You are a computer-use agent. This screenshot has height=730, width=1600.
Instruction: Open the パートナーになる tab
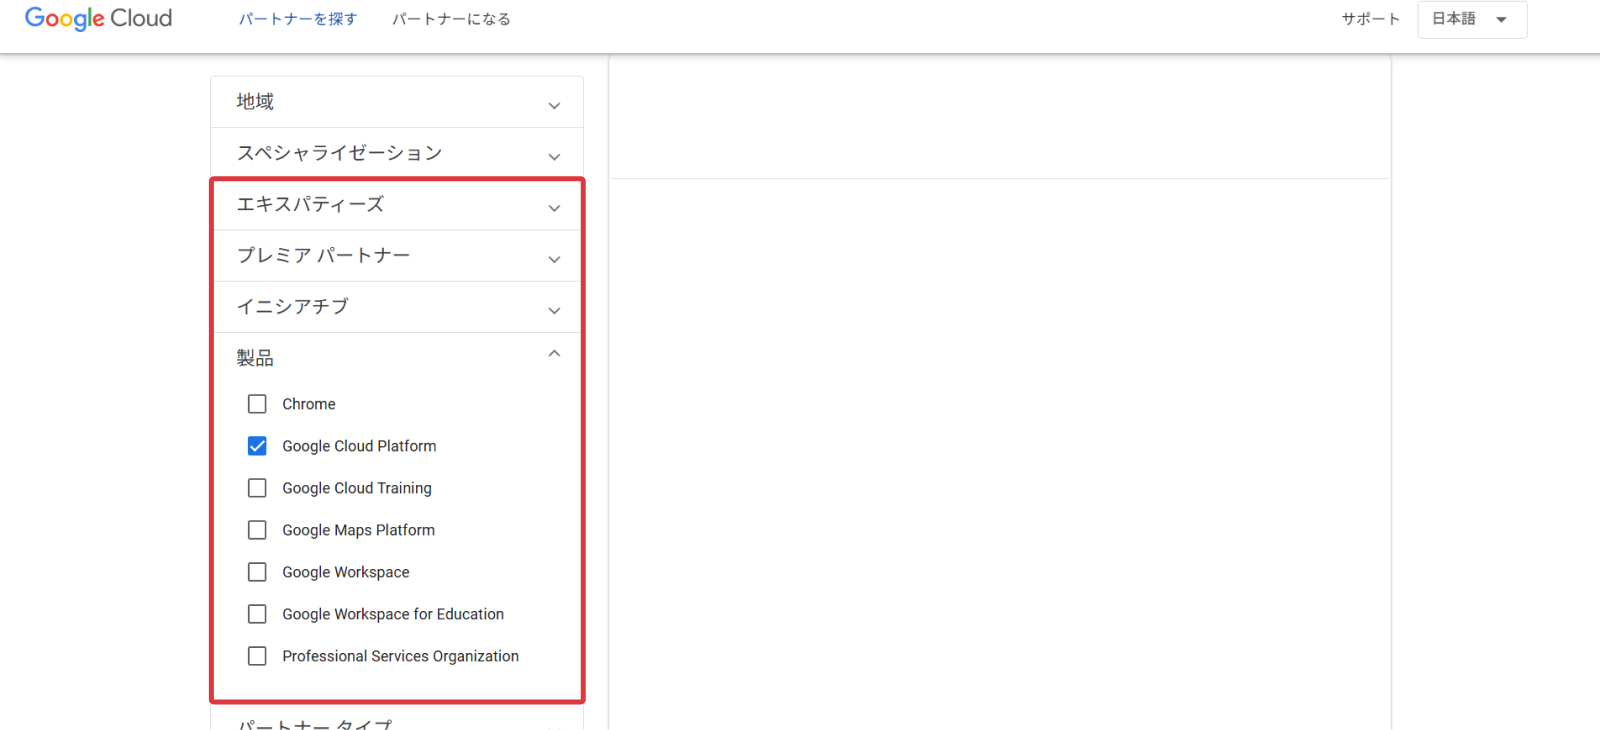click(x=451, y=19)
